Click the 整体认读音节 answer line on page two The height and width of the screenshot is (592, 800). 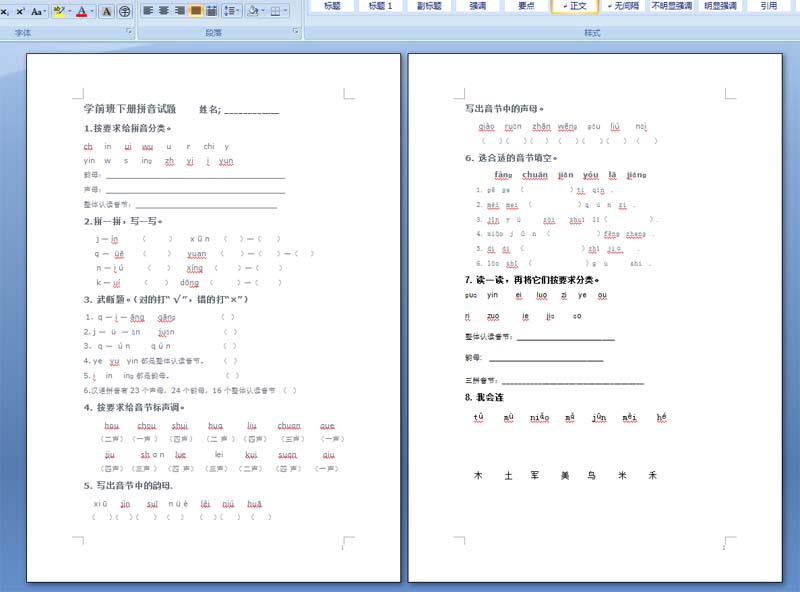pos(566,338)
